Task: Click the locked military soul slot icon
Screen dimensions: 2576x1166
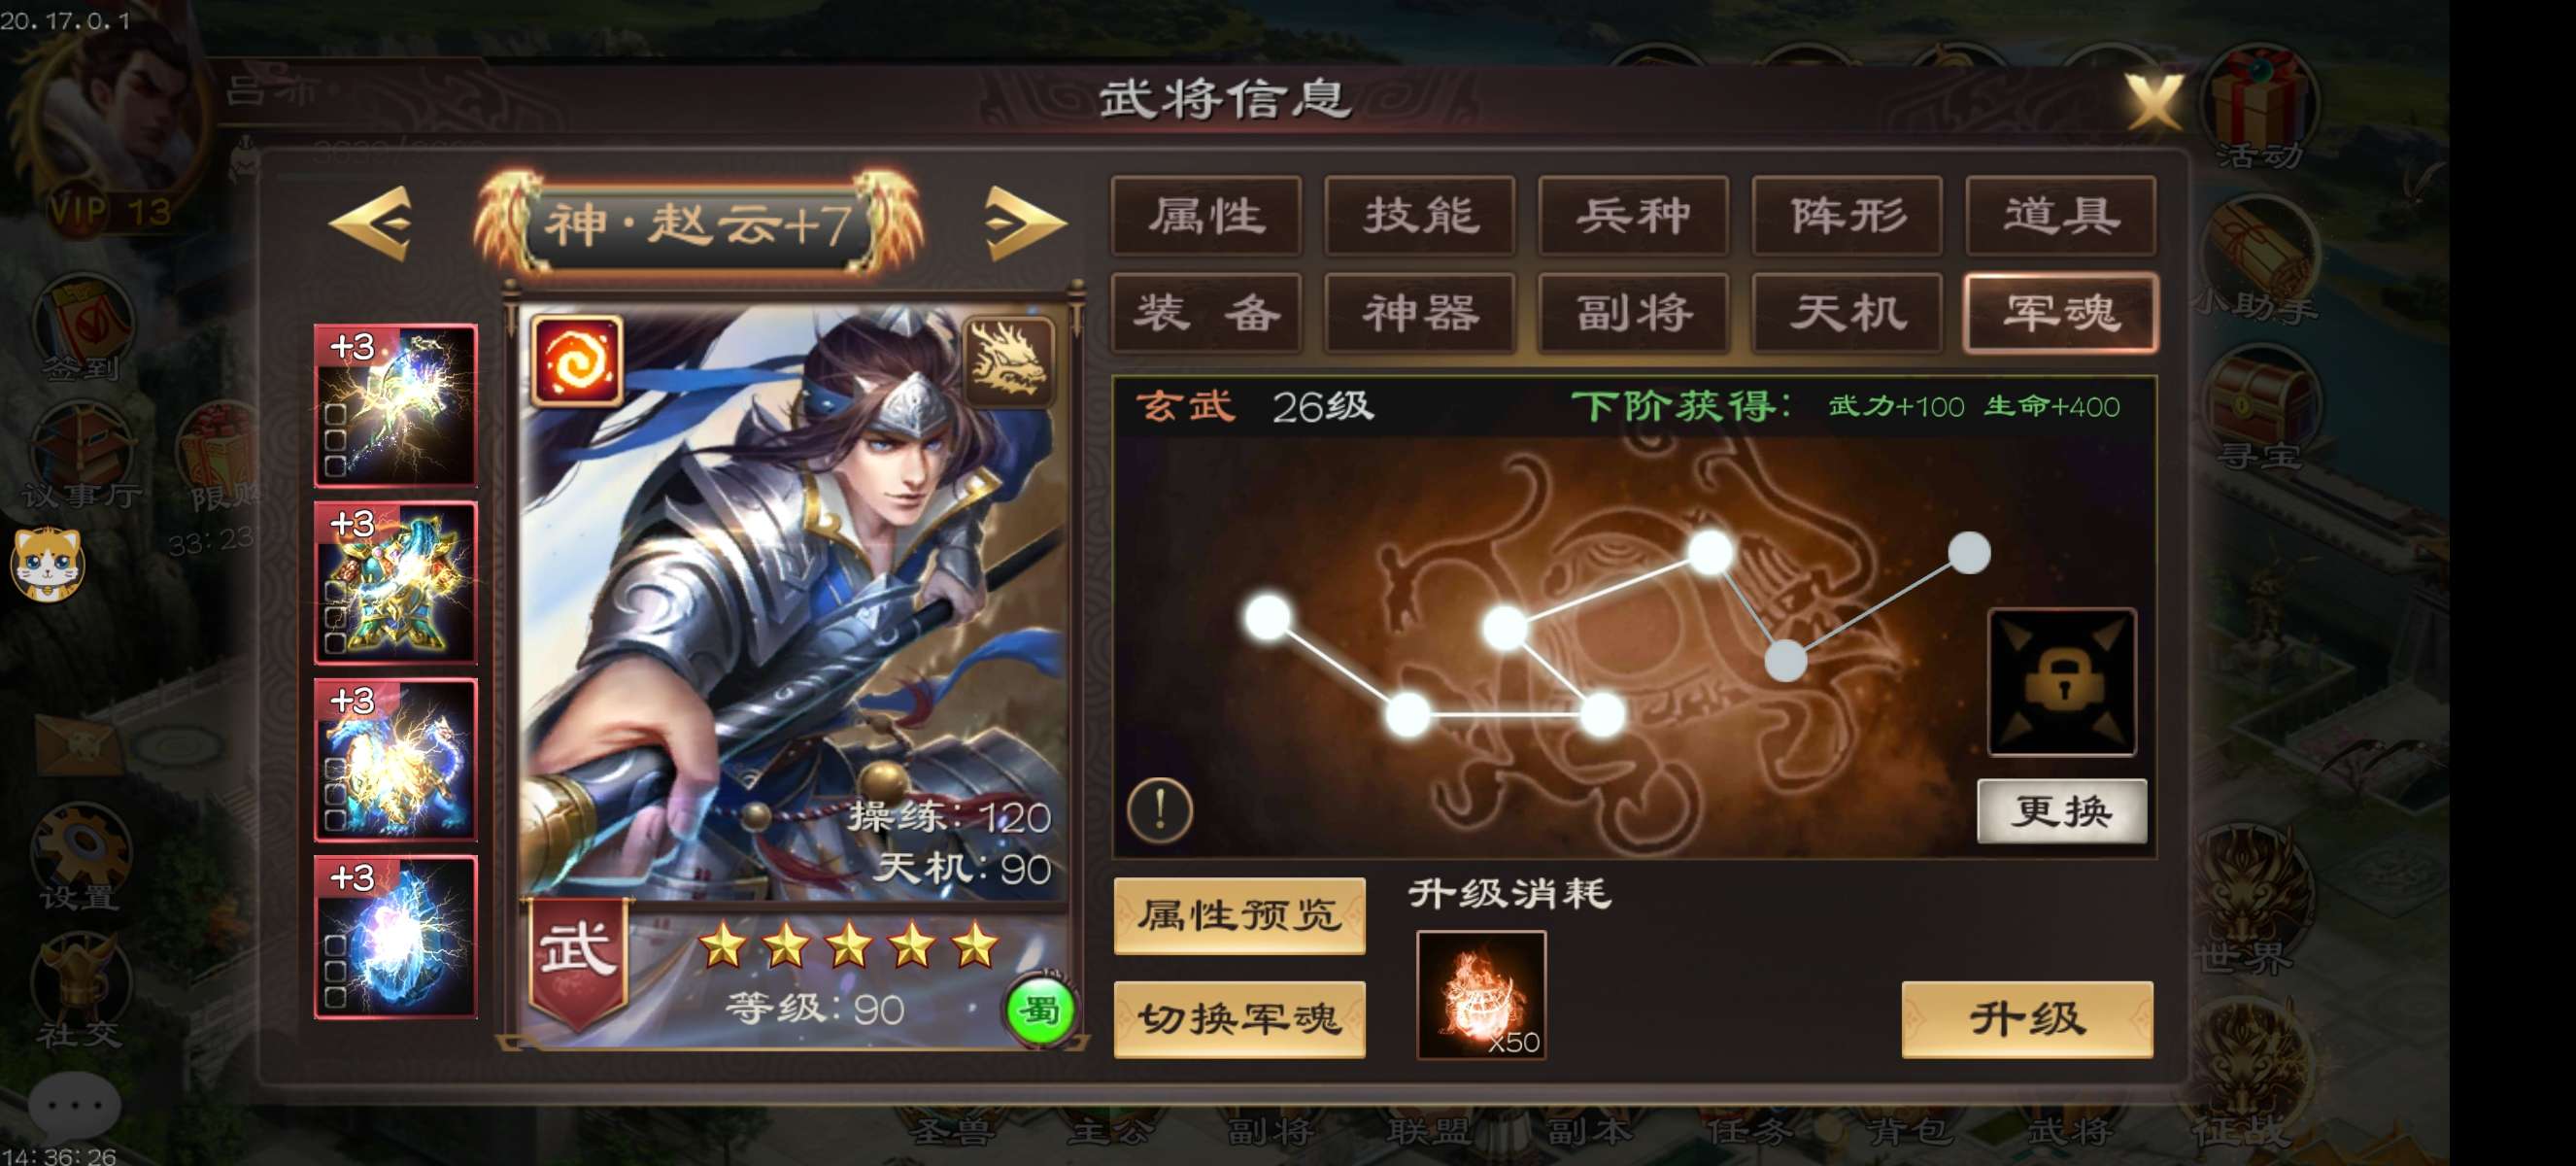Action: pyautogui.click(x=2061, y=682)
